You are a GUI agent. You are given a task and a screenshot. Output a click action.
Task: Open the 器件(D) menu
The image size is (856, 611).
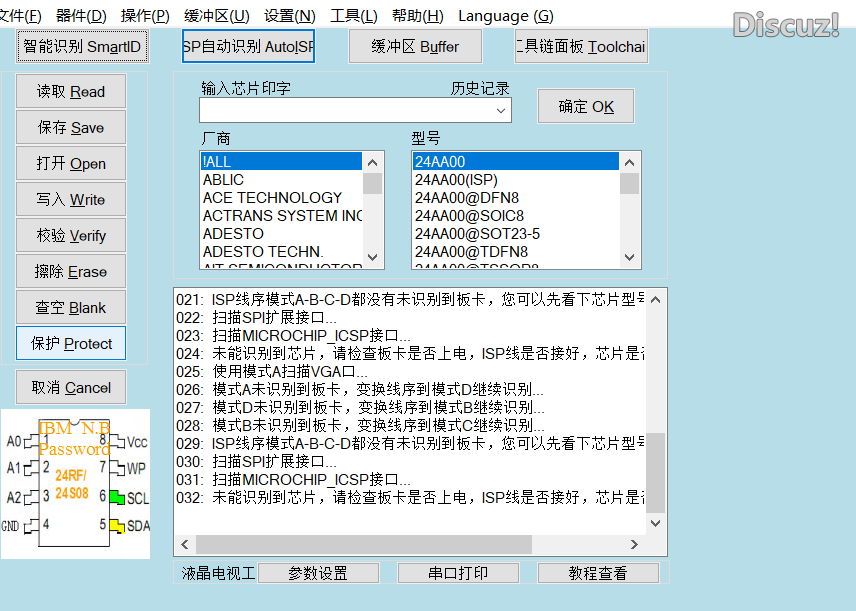81,16
